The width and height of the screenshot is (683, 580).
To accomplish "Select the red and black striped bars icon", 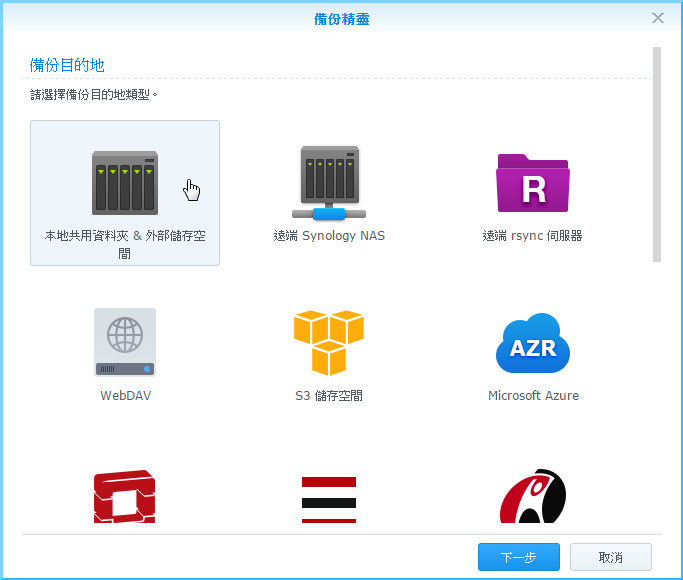I will [329, 499].
